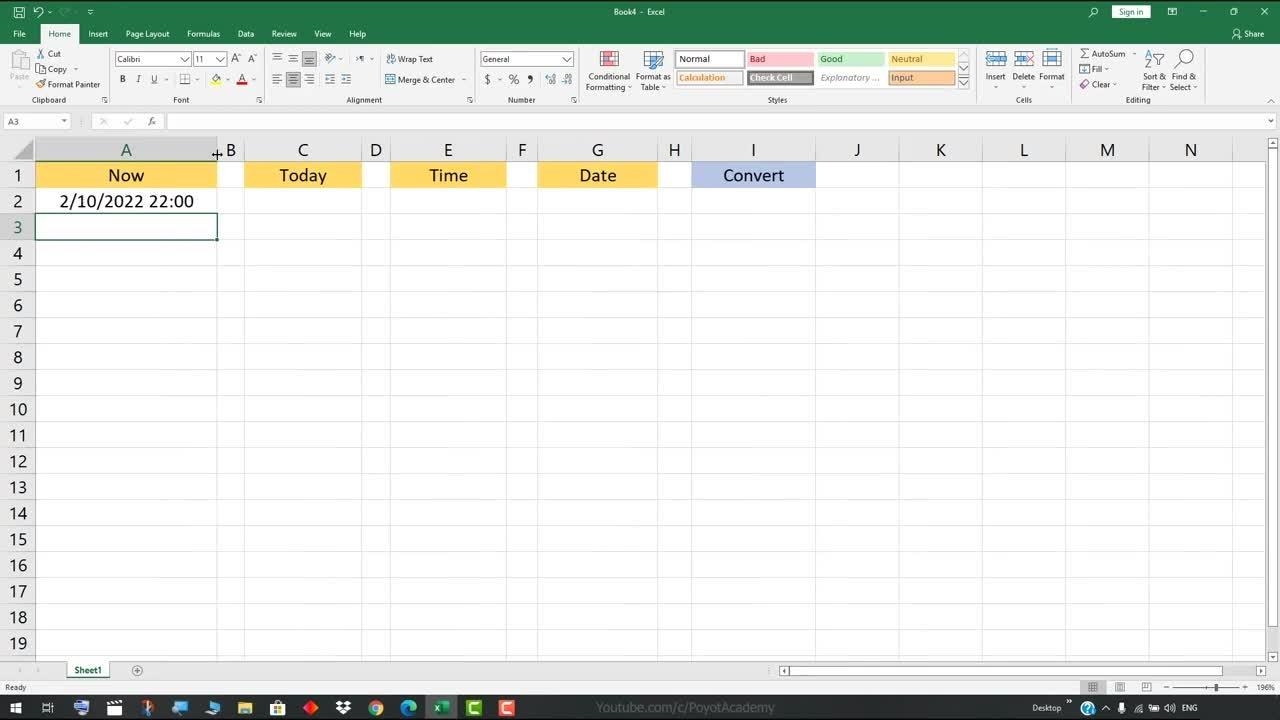Image resolution: width=1280 pixels, height=720 pixels.
Task: Add a new sheet with plus icon
Action: [137, 670]
